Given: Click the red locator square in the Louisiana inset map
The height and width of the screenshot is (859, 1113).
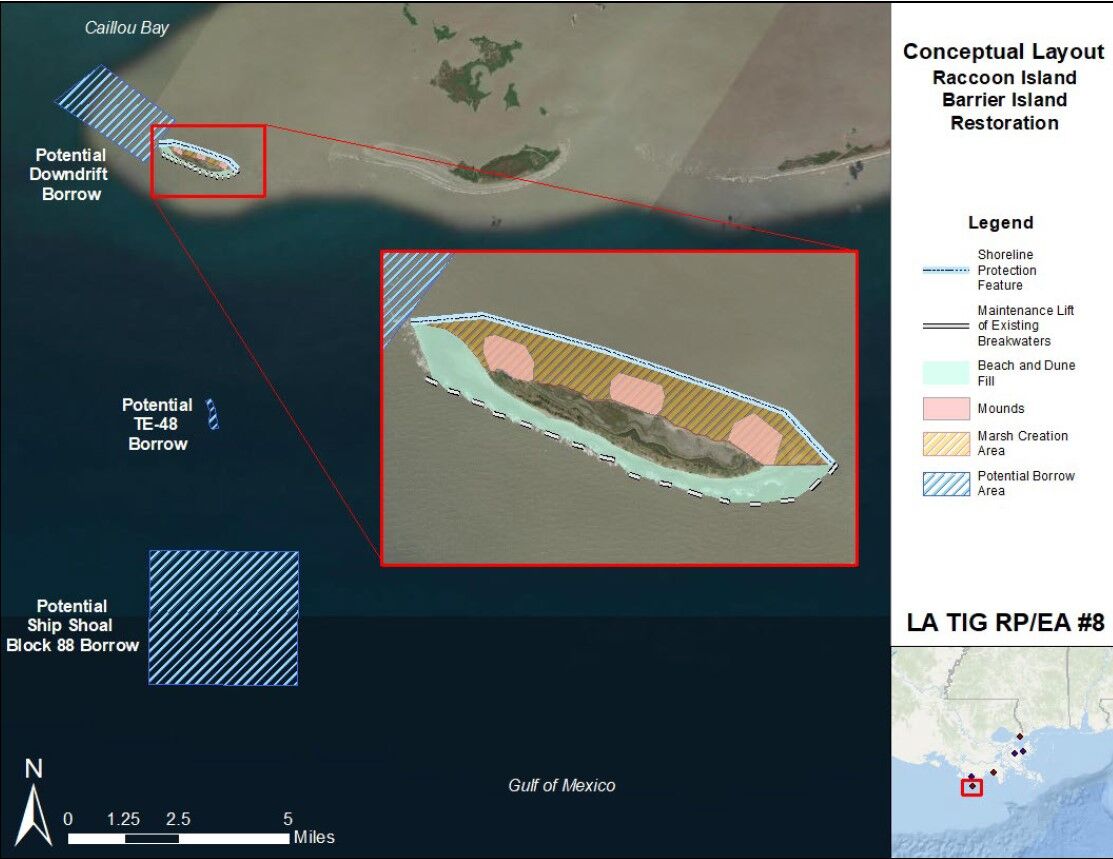Looking at the screenshot, I should (x=971, y=787).
